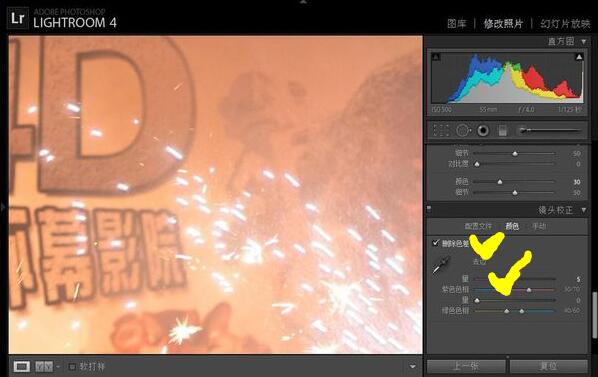Collapse the 镜头校正 lens correction panel
The height and width of the screenshot is (377, 598).
584,210
